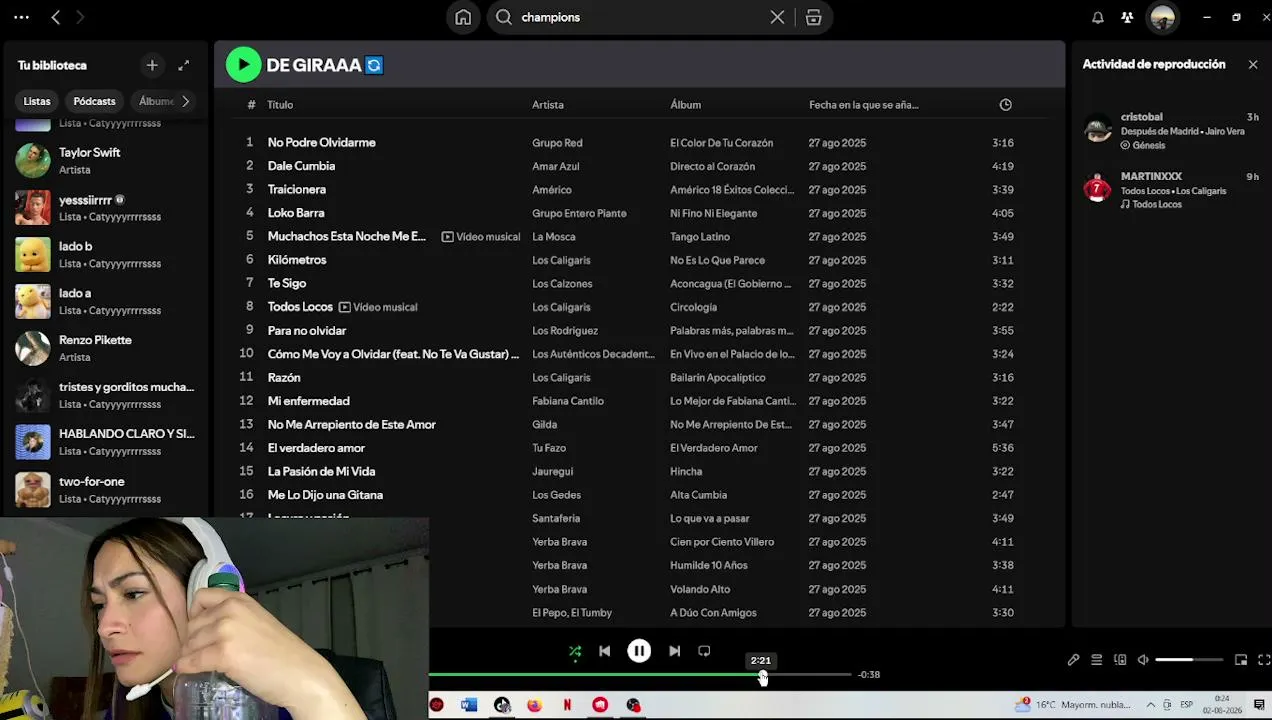Open HABLANDO CLARO Y SI... playlist
Viewport: 1272px width, 720px height.
[x=104, y=442]
